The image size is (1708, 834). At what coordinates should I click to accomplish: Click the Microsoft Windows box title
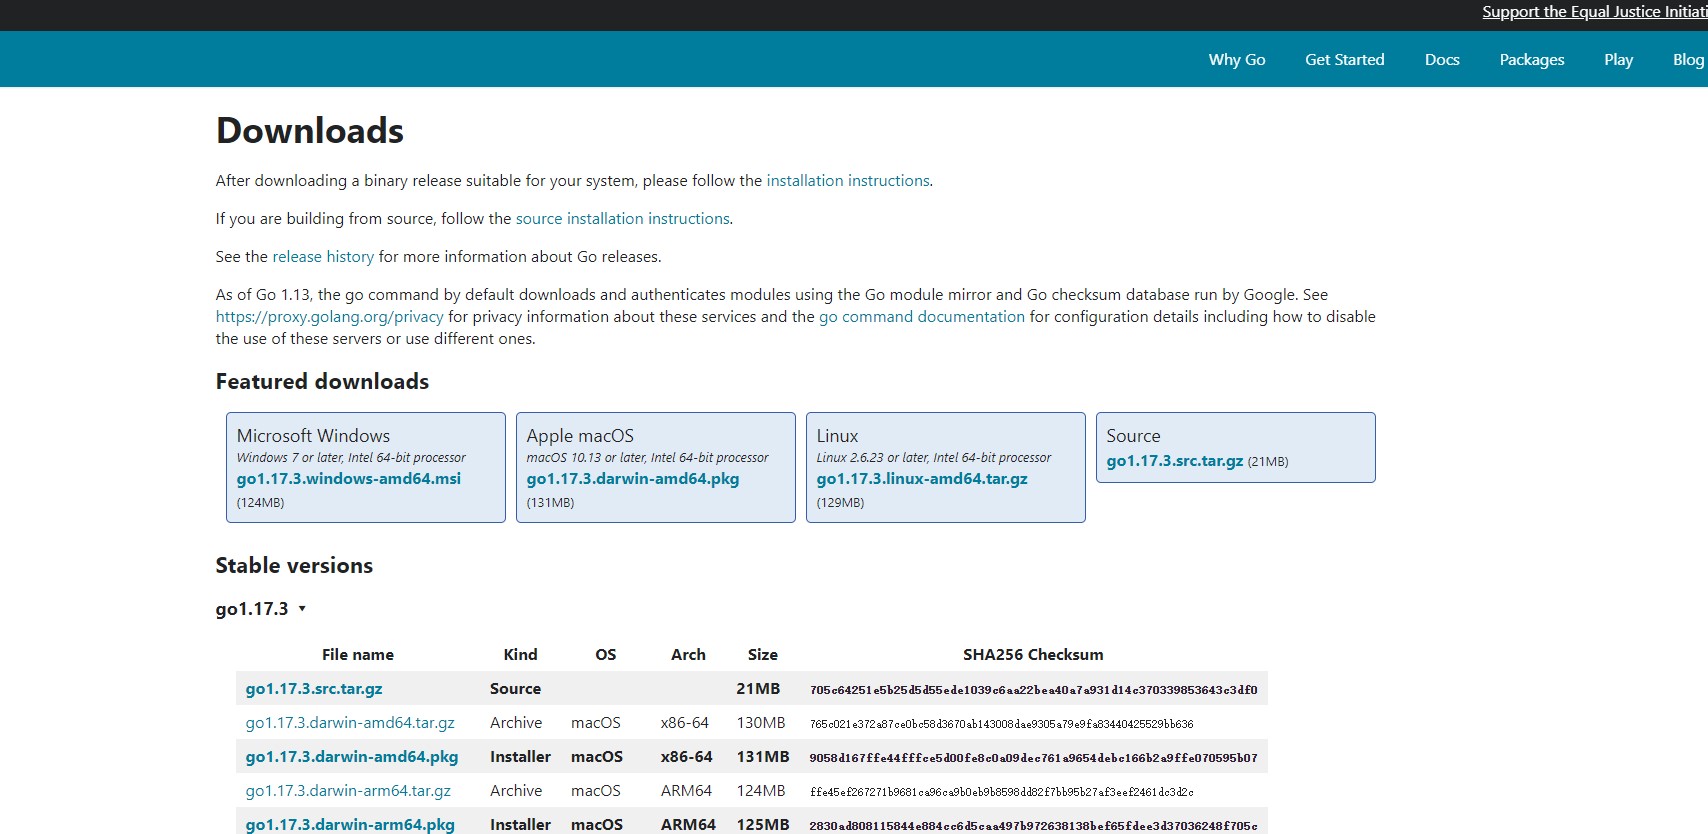(313, 436)
